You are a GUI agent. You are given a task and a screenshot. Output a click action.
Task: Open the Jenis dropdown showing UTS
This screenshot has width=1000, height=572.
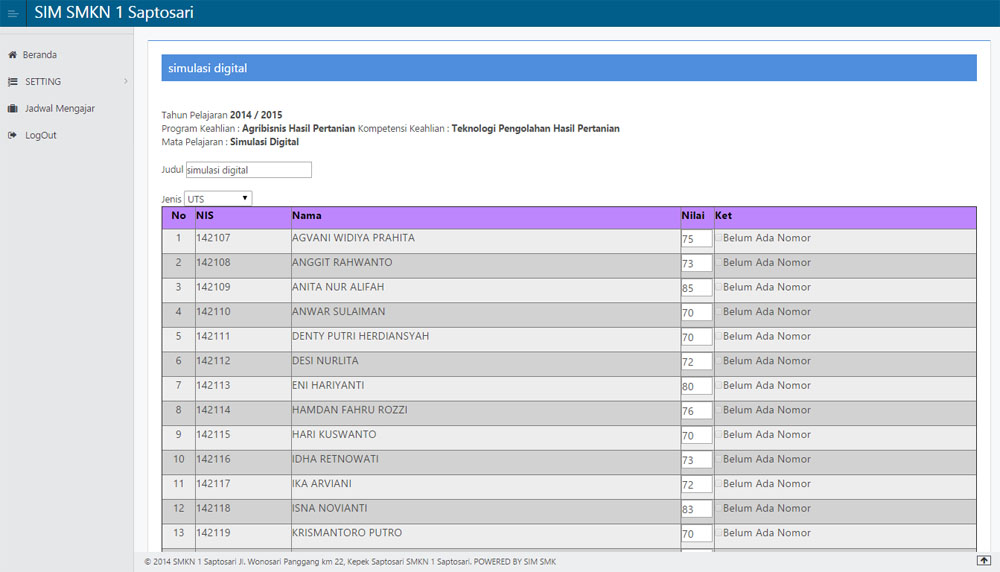pos(218,199)
